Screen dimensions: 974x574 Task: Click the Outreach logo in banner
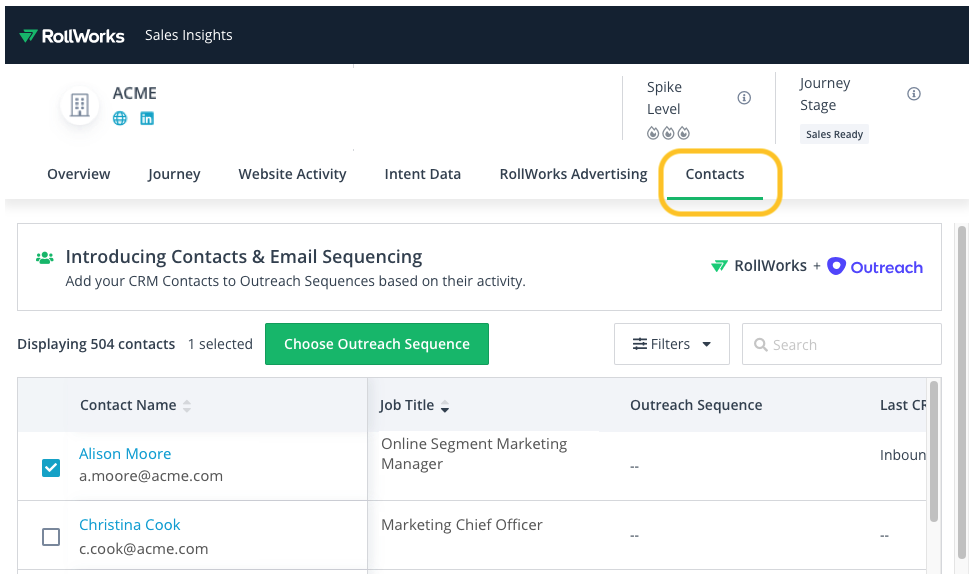click(x=875, y=267)
